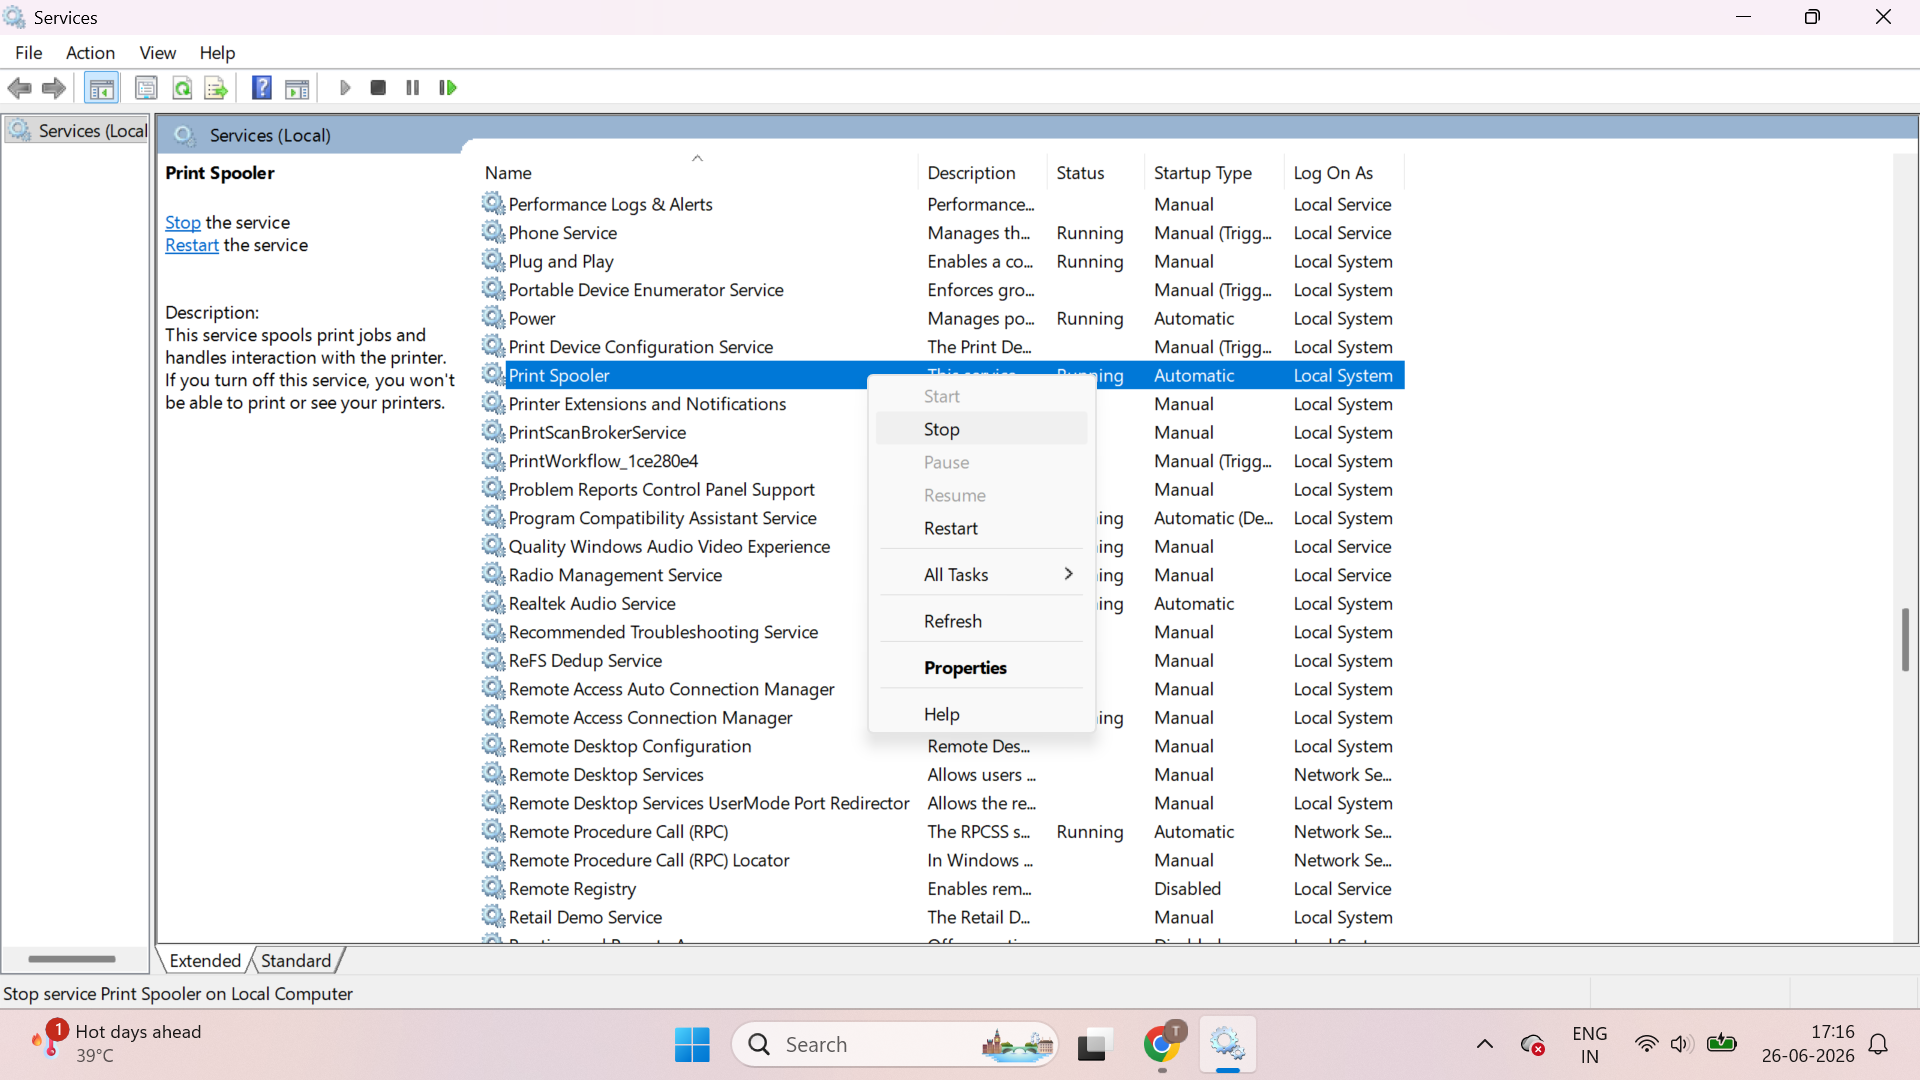Click the gear icon beside Phone Service
The width and height of the screenshot is (1920, 1080).
click(x=493, y=232)
